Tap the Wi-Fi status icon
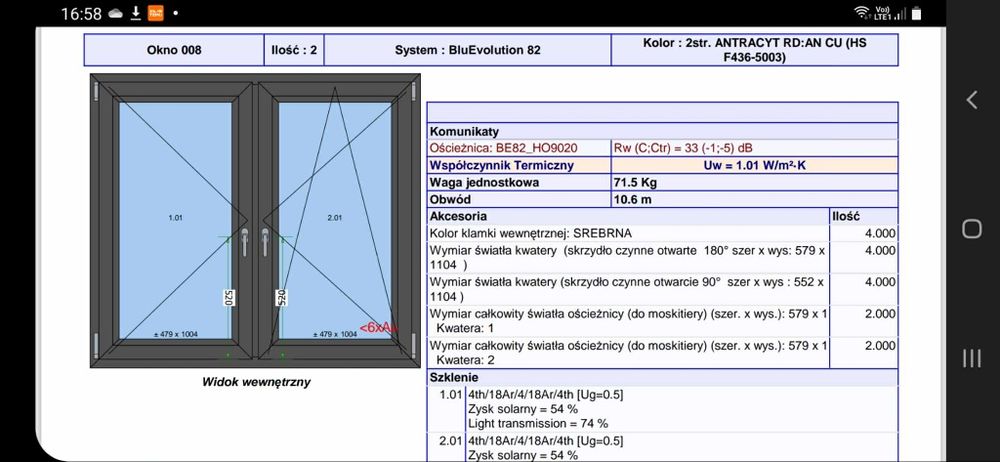The image size is (1000, 462). (862, 13)
